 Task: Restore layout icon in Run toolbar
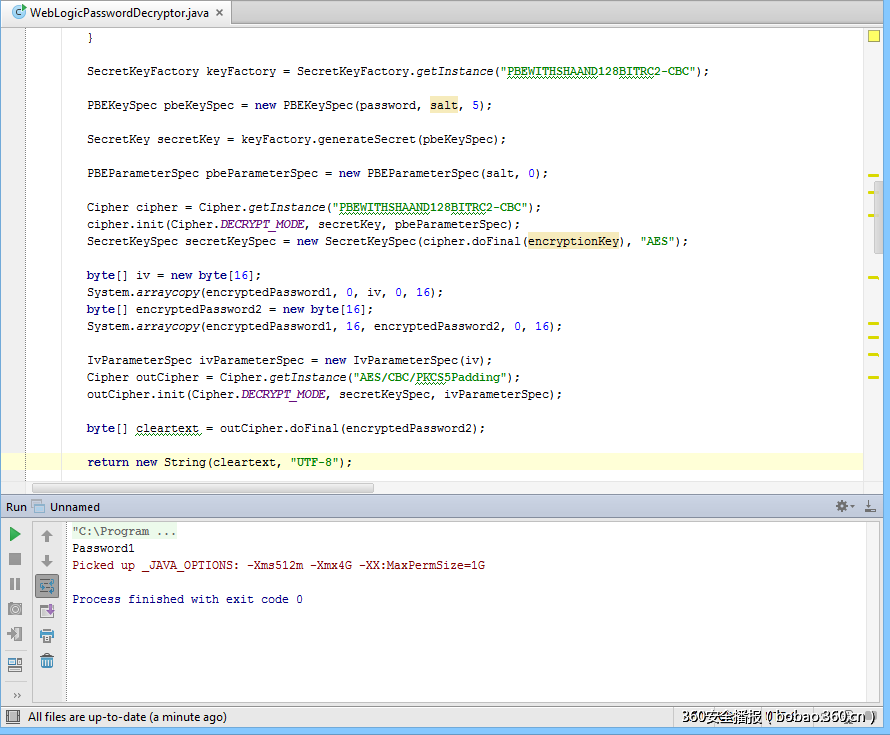15,664
